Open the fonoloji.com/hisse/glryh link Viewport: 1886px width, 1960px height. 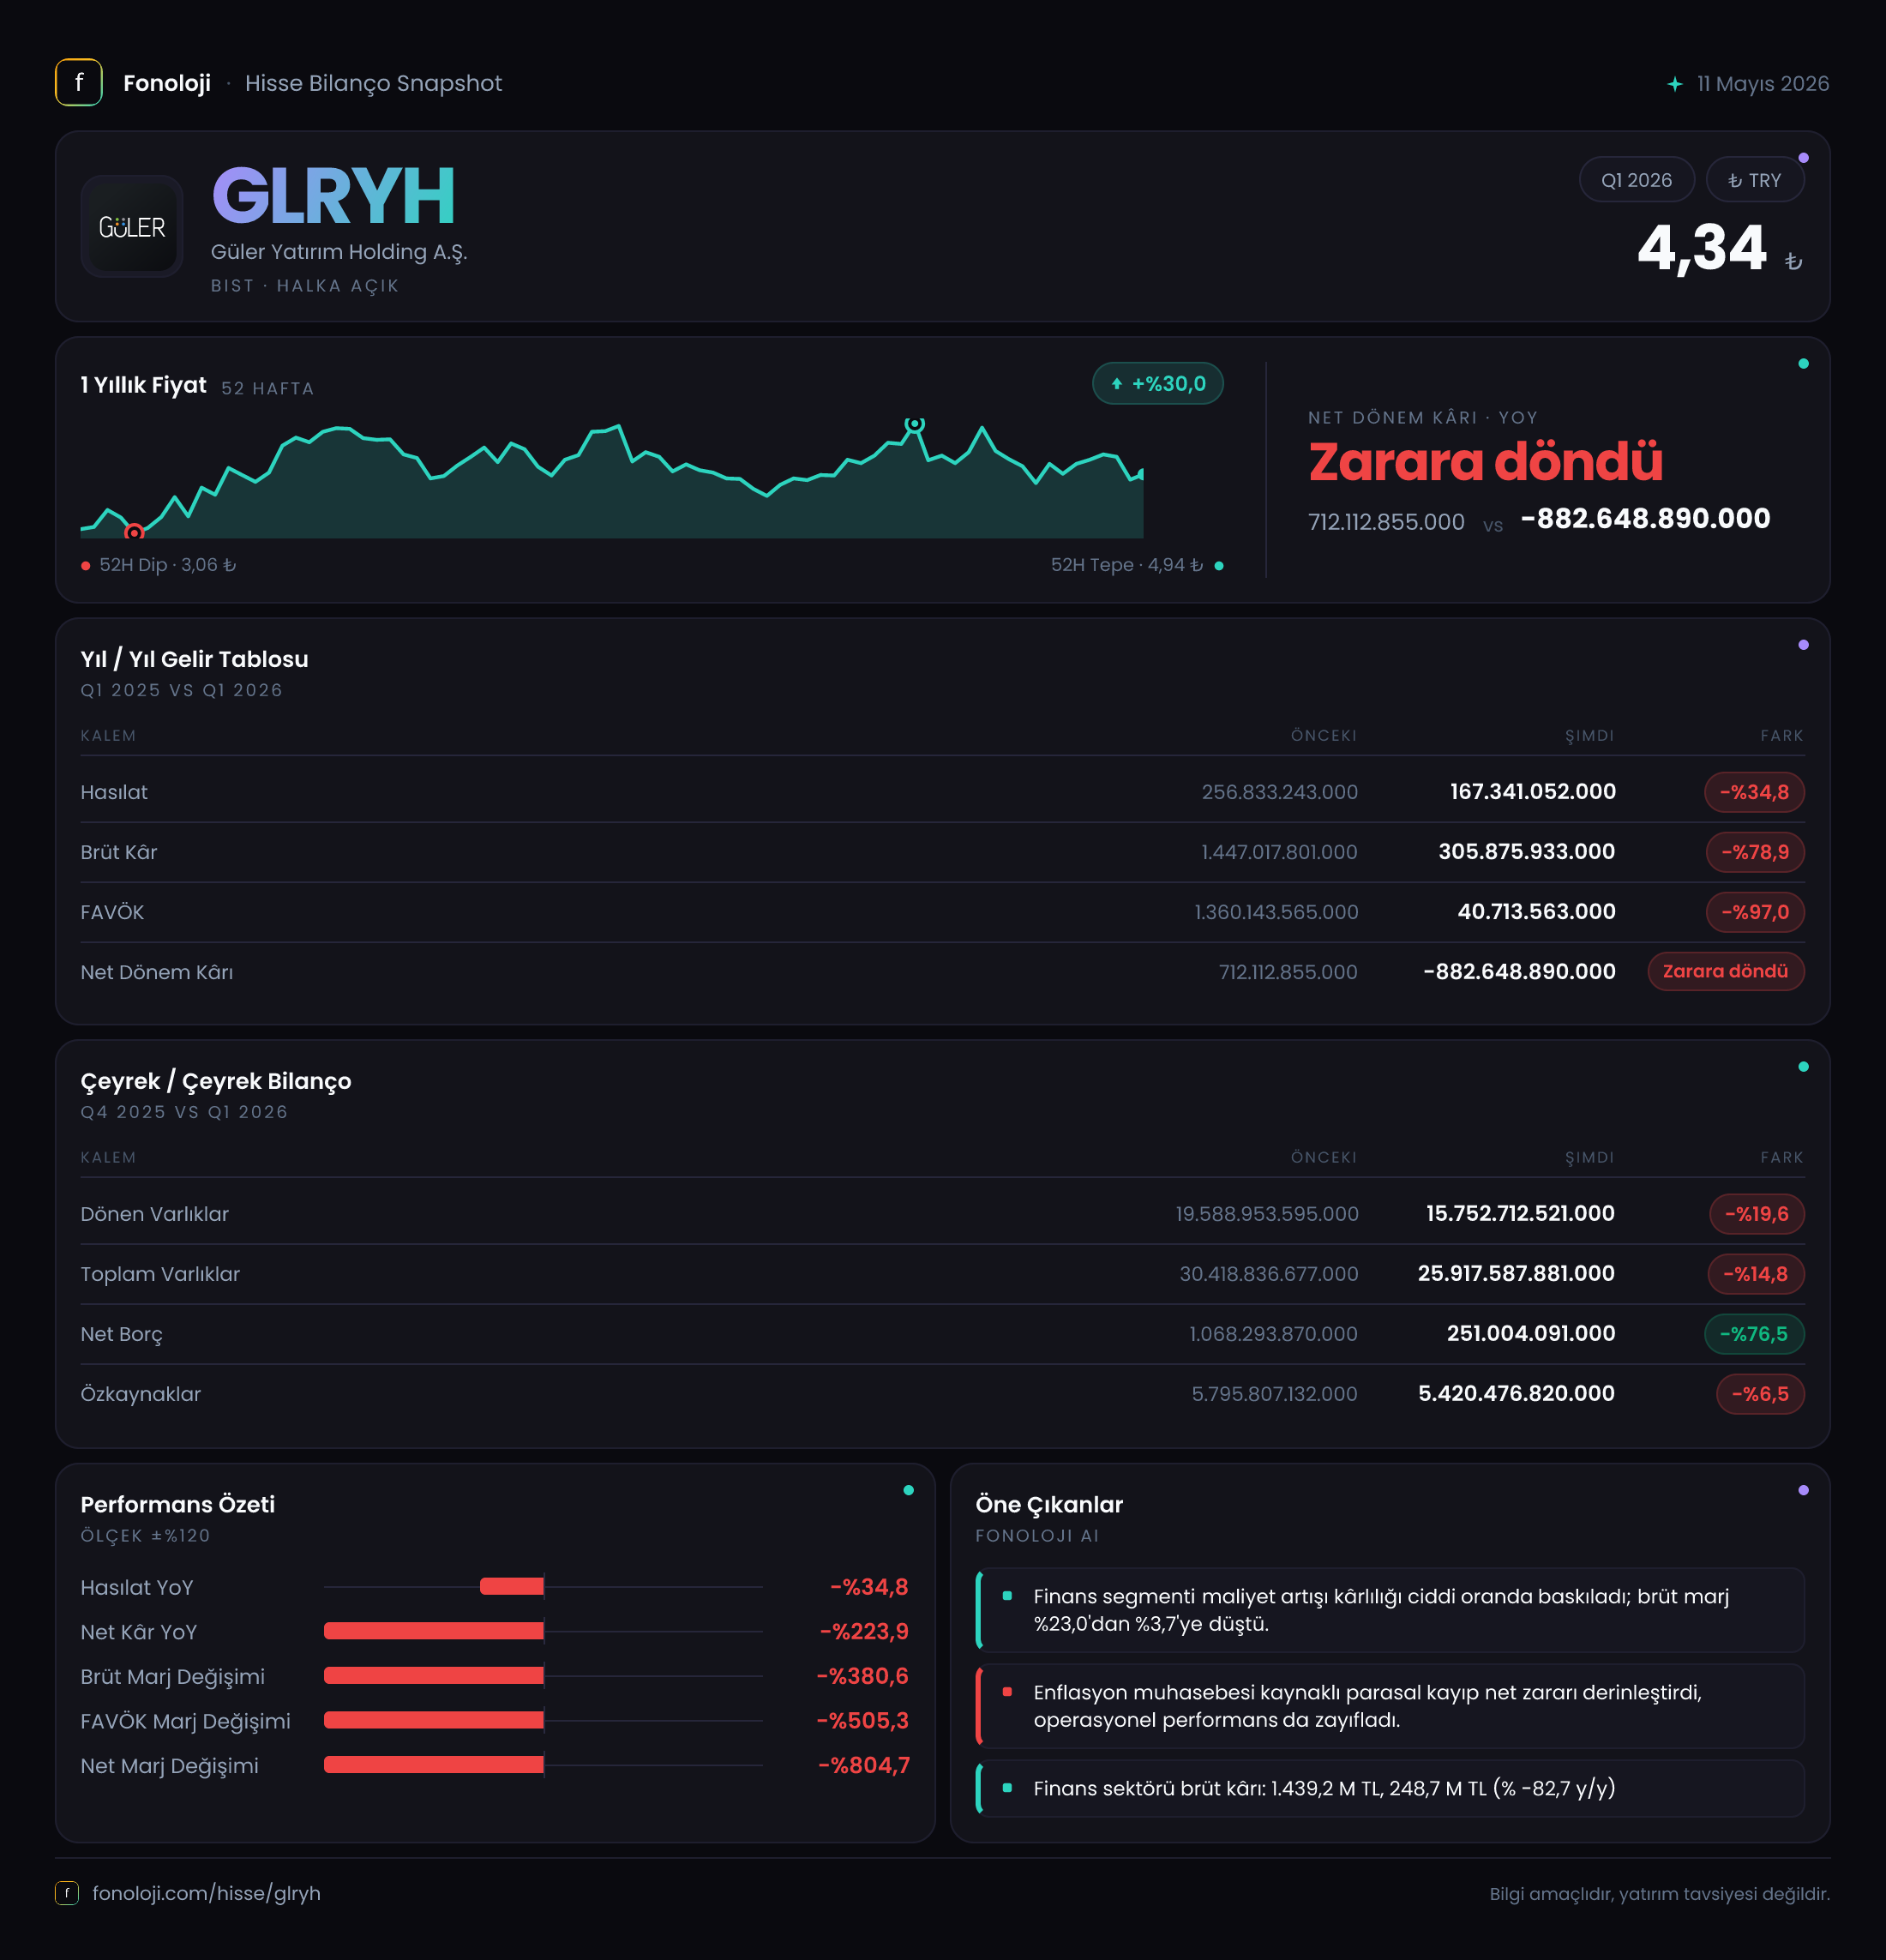(x=206, y=1893)
